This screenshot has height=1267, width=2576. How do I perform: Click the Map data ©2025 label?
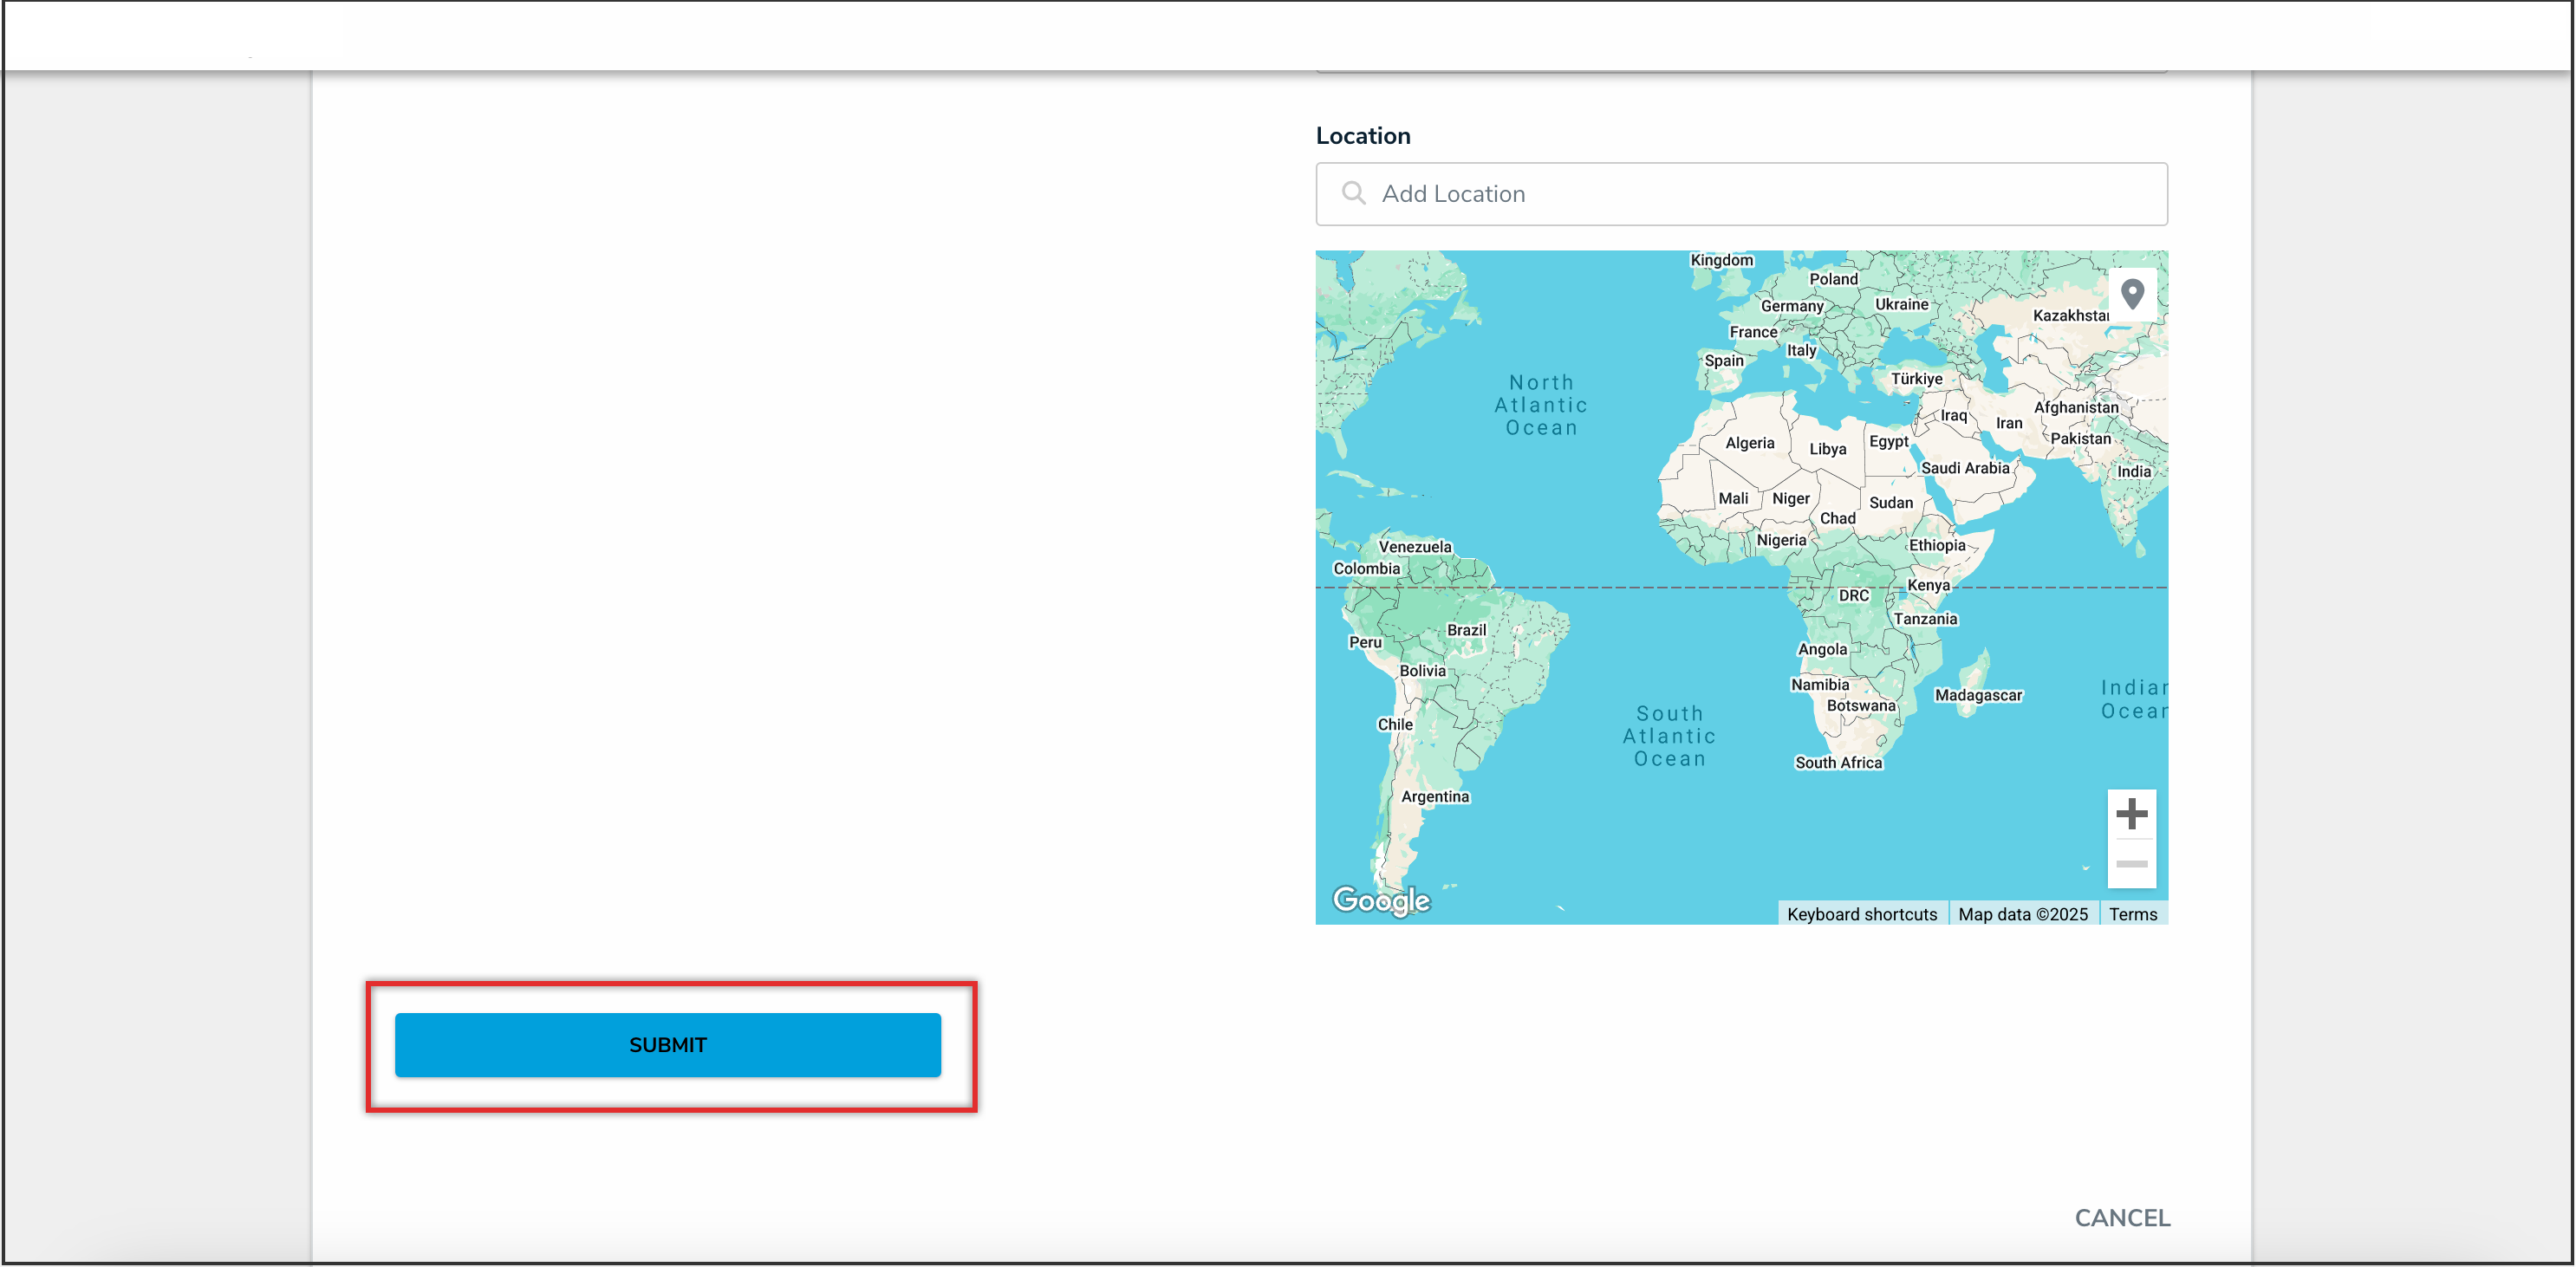pos(2022,914)
